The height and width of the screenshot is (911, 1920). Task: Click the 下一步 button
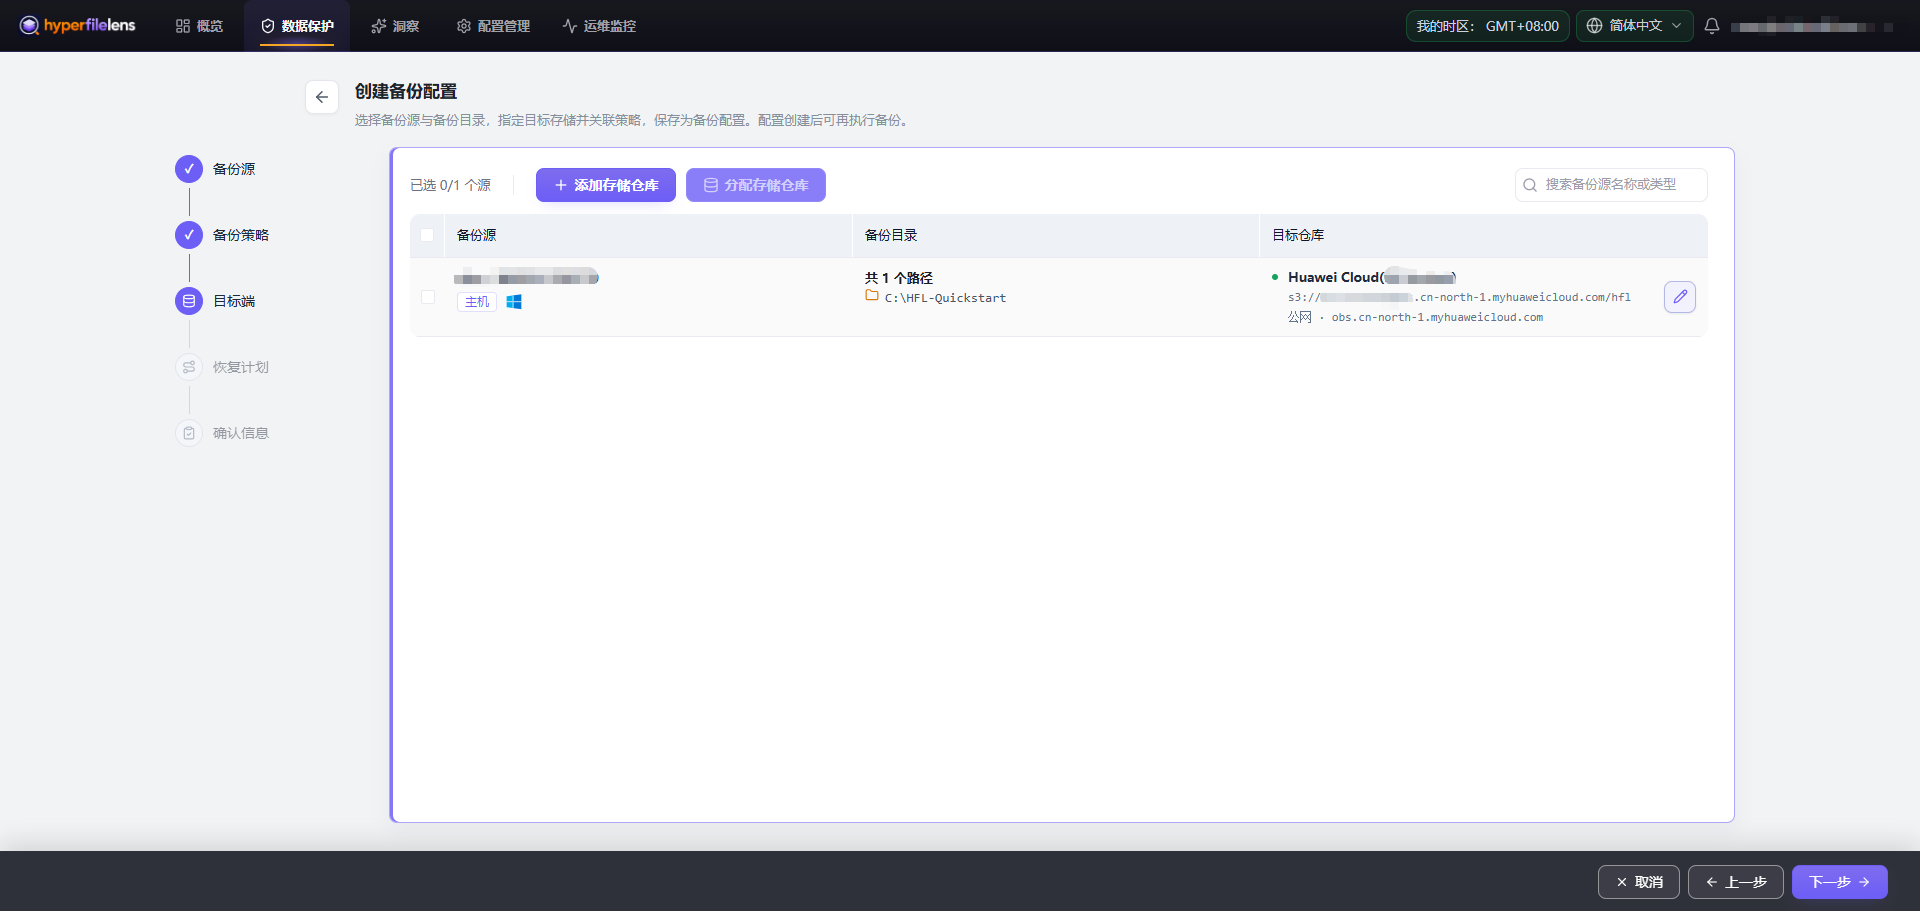point(1839,882)
